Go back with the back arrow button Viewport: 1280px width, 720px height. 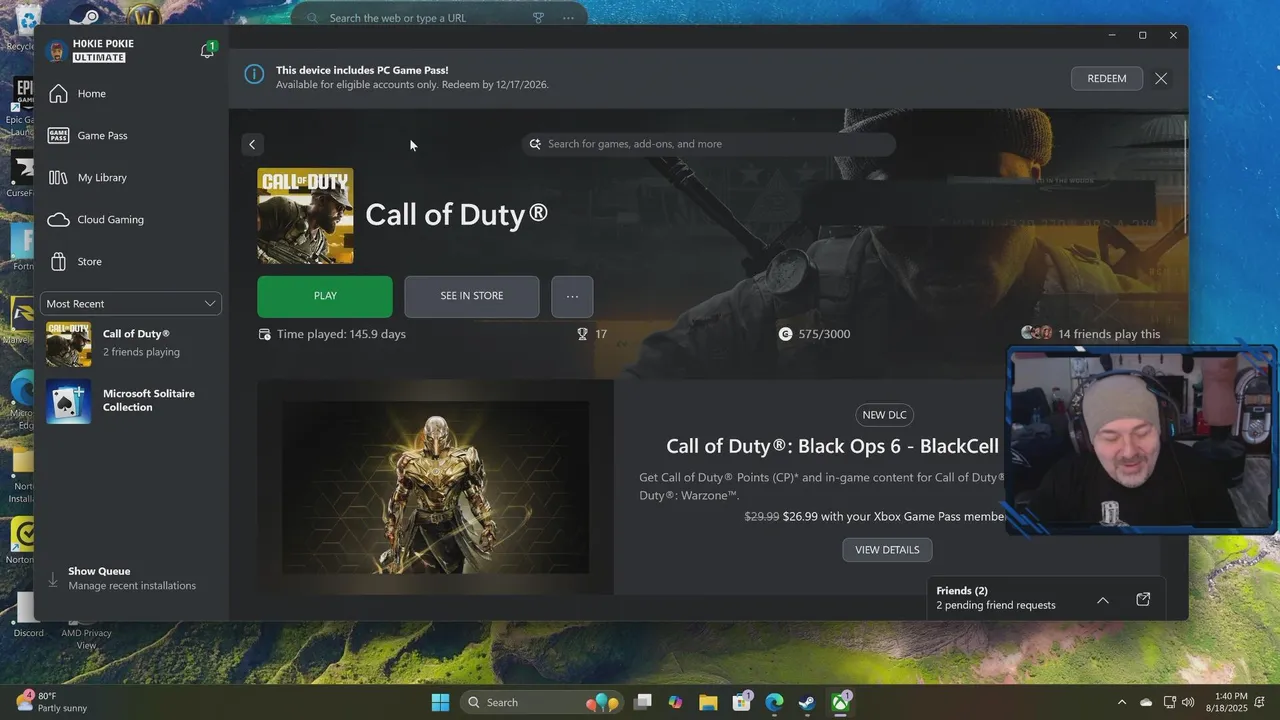point(252,144)
